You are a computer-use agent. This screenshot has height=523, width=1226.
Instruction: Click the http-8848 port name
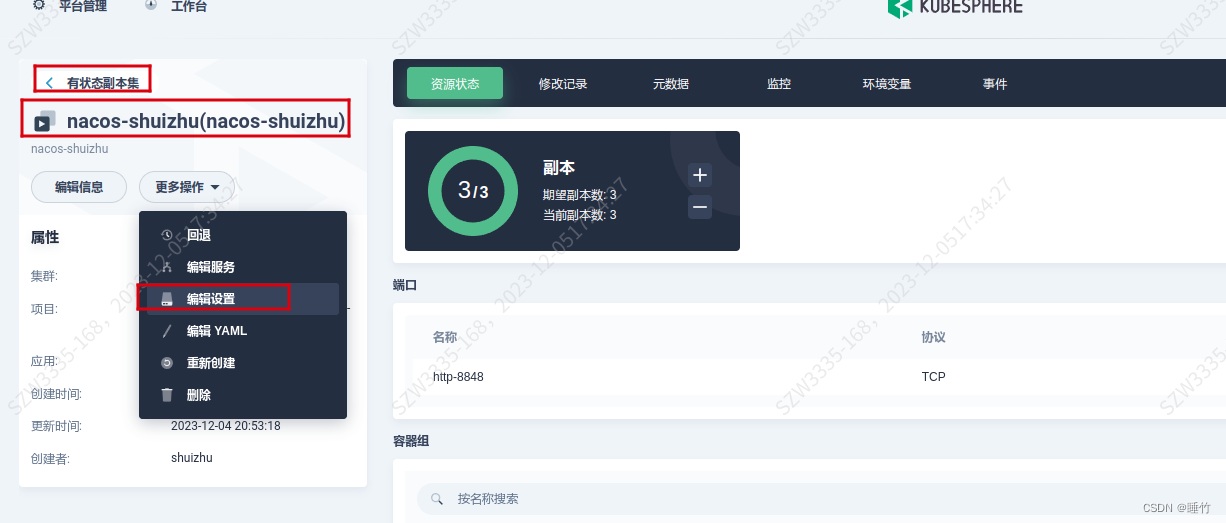click(459, 377)
